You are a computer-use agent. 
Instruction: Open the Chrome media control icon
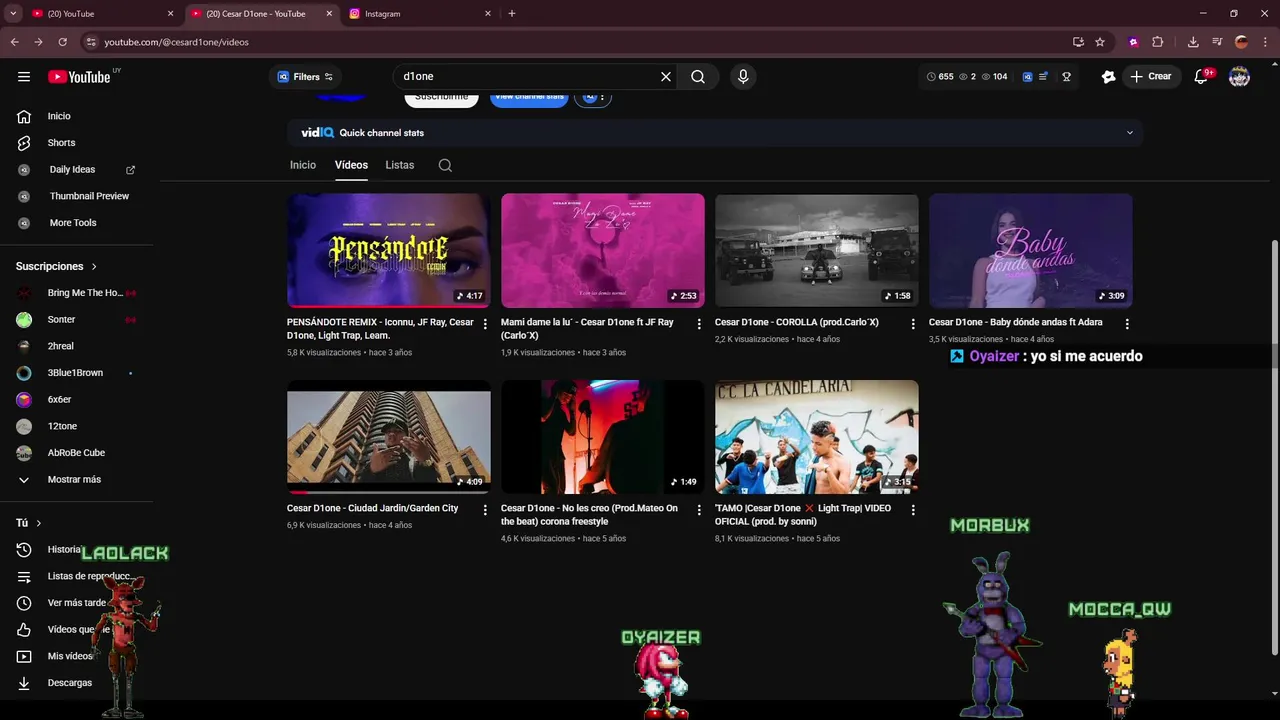click(1217, 42)
